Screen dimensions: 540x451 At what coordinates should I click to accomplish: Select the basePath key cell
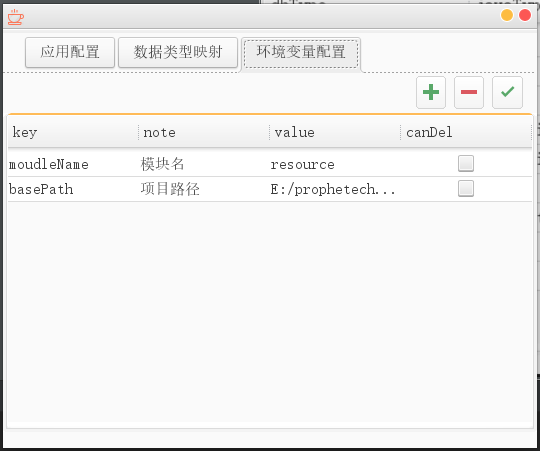tap(73, 189)
